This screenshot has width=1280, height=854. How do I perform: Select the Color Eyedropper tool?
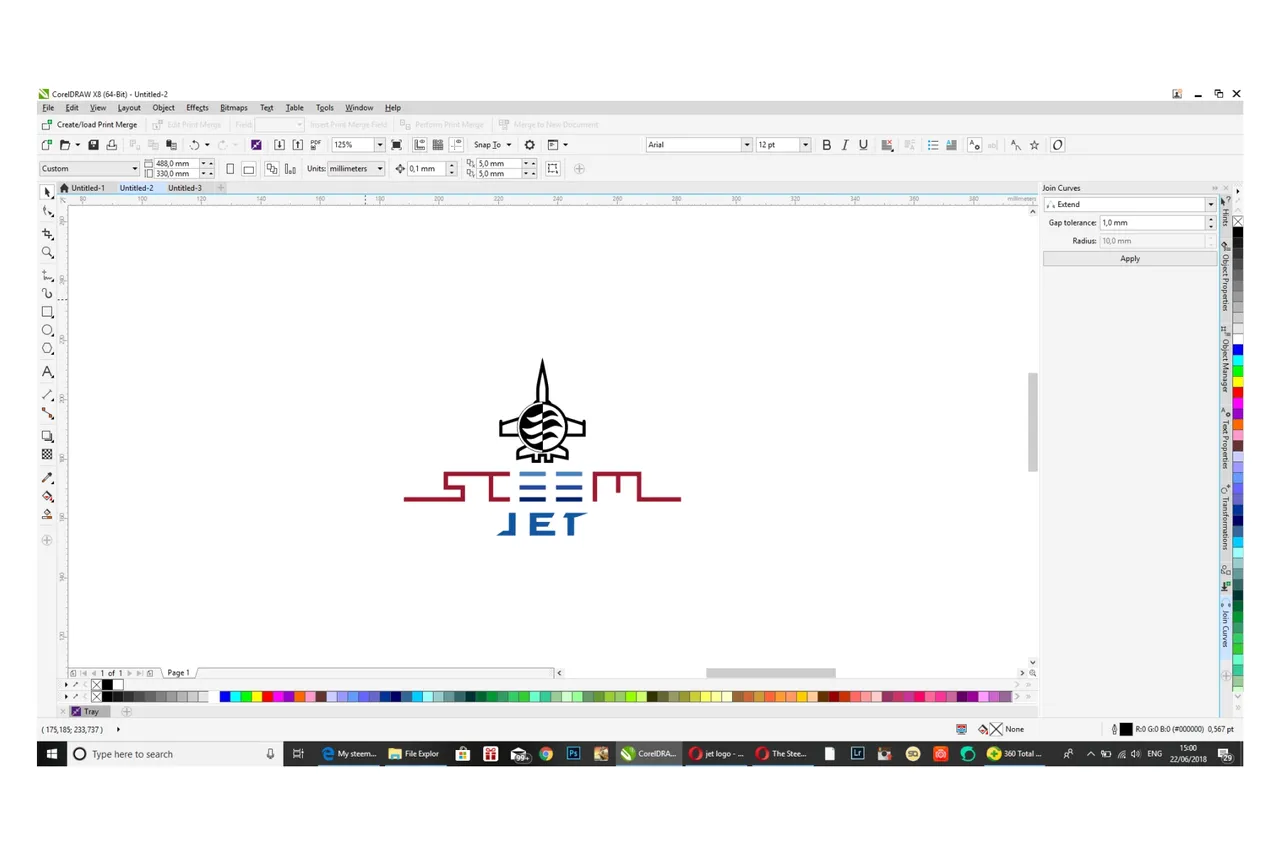(47, 477)
